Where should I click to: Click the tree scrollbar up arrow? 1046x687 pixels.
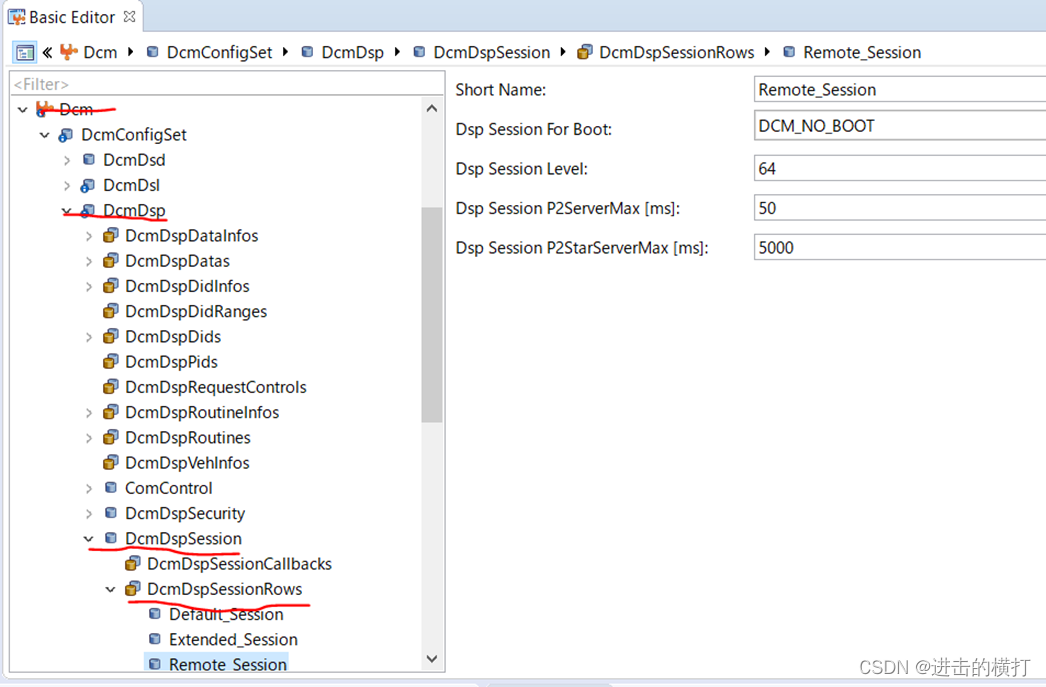(432, 109)
